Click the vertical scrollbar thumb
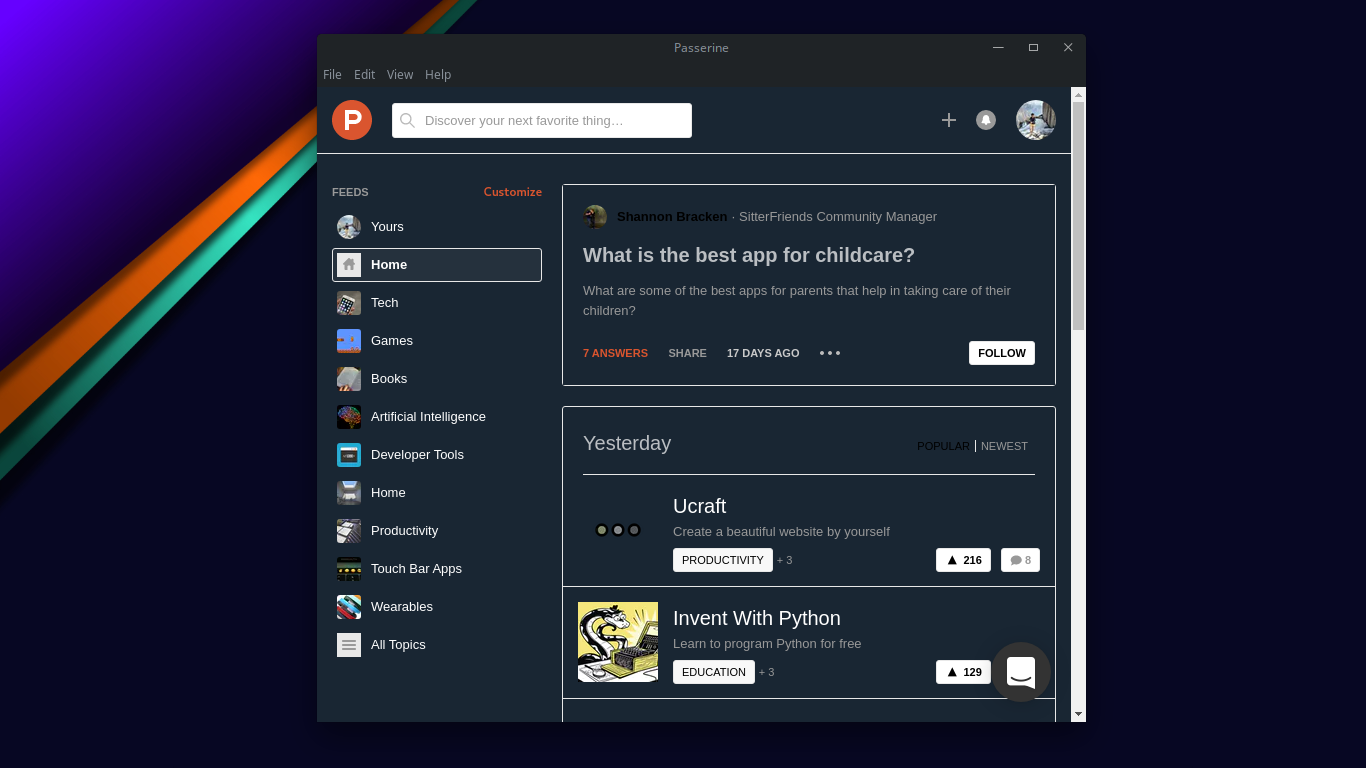This screenshot has width=1366, height=768. (x=1078, y=216)
